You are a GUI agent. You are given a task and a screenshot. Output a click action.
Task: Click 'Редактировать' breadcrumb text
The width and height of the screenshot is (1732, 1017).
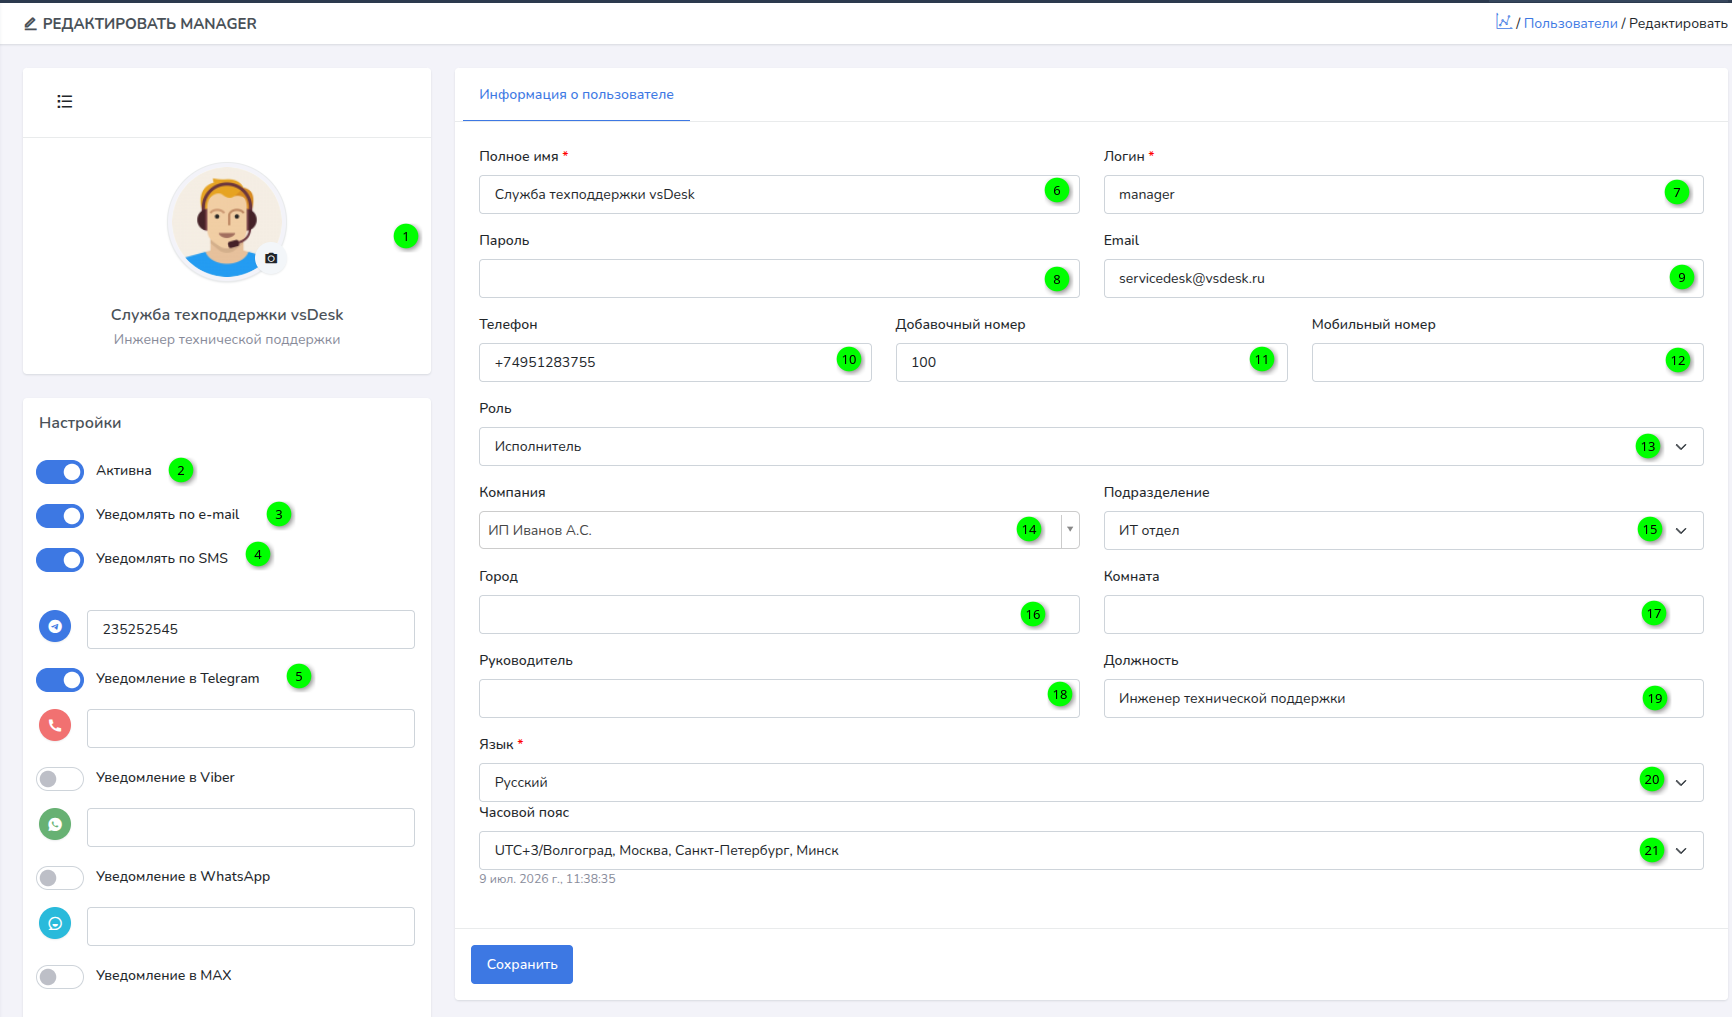pos(1678,24)
